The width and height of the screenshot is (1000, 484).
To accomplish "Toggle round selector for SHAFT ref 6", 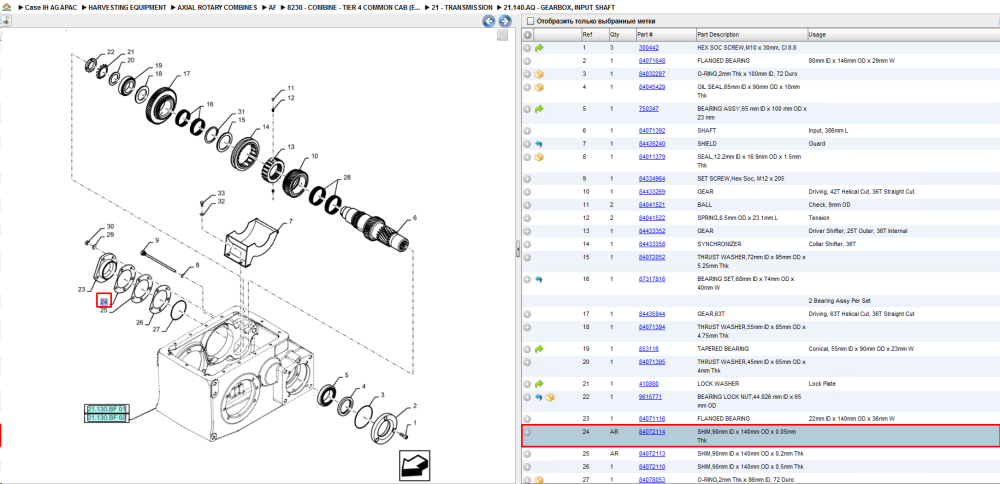I will pyautogui.click(x=527, y=131).
